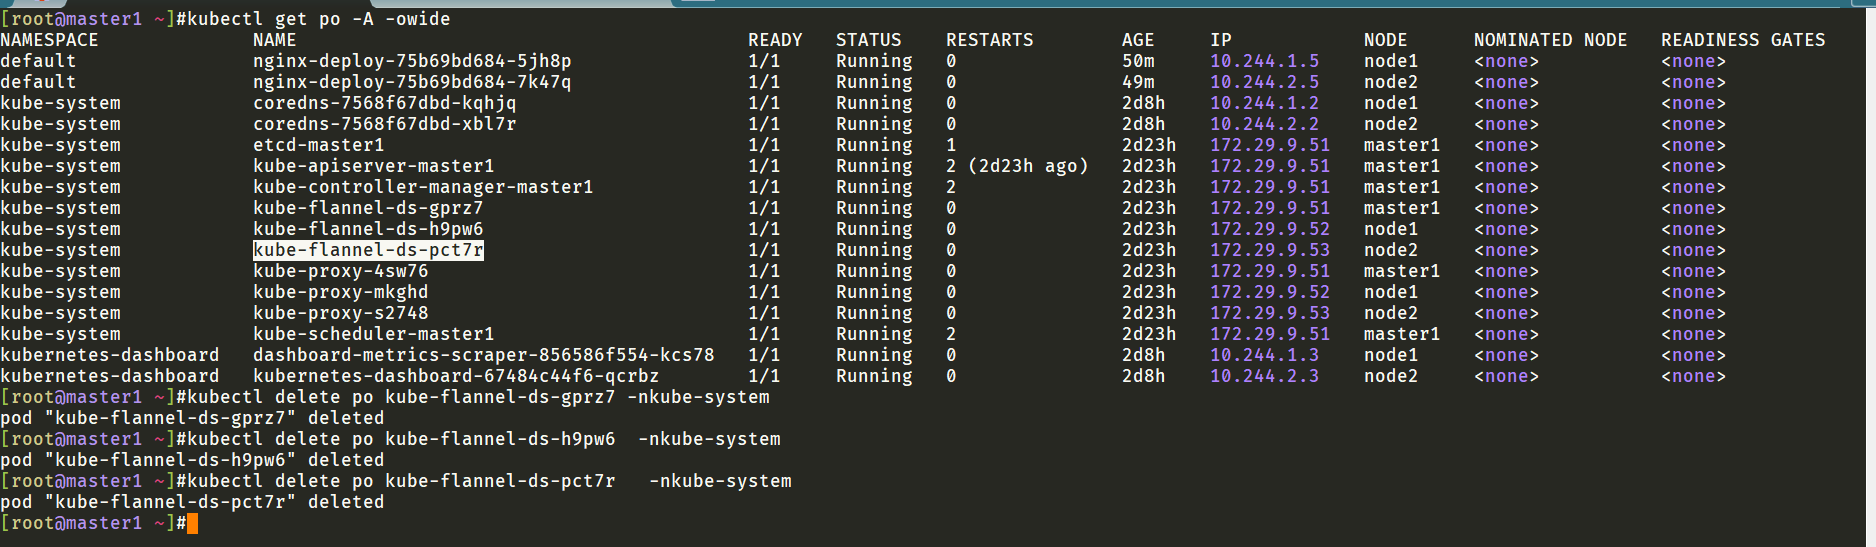Click node2 in the kubernetes-dashboard-67484c44f6-qcrbz row

coord(1391,376)
